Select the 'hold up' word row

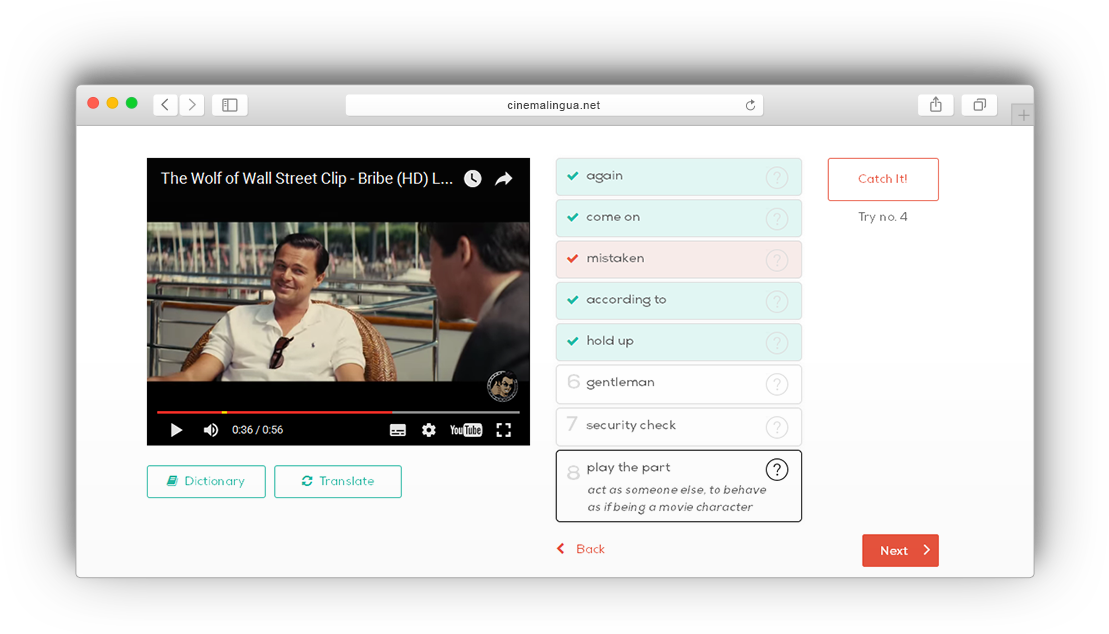click(x=679, y=342)
